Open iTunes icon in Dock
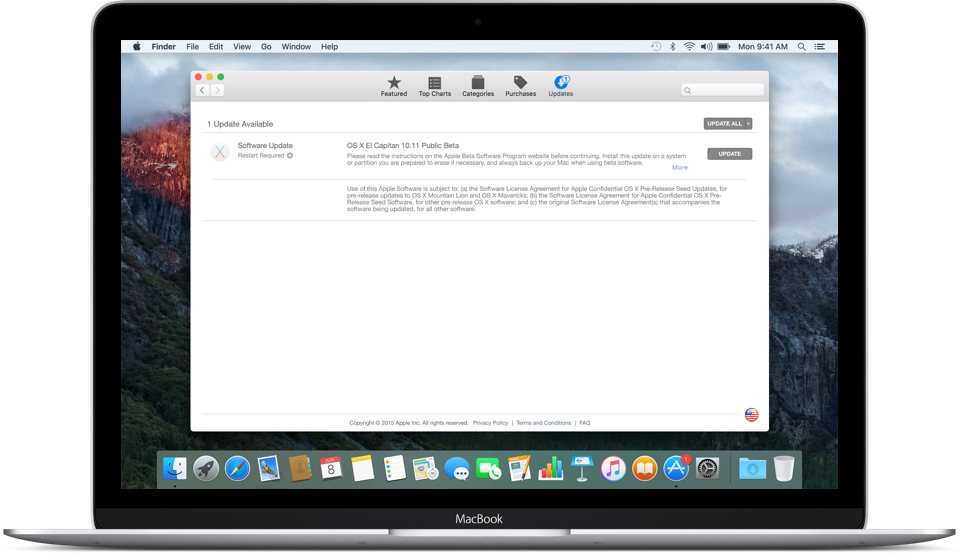 point(614,469)
